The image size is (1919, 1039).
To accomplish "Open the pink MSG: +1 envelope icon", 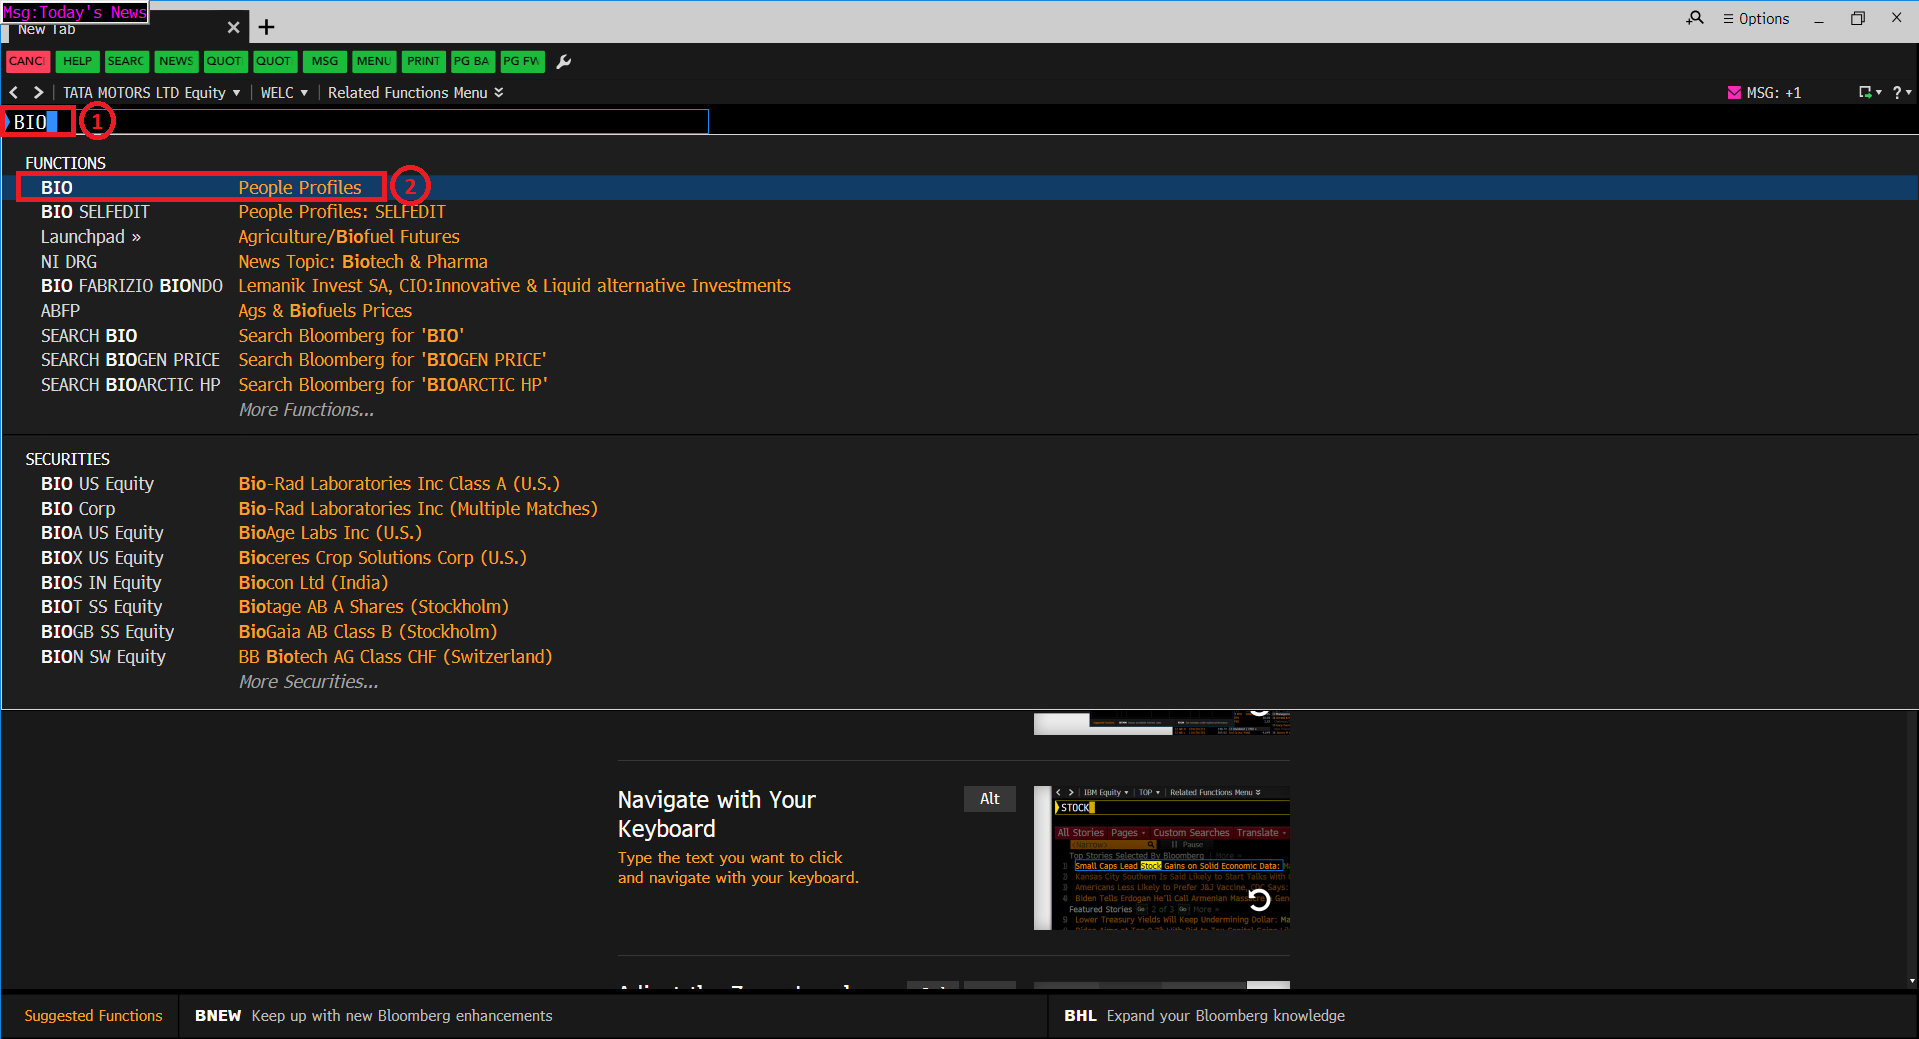I will (1734, 92).
